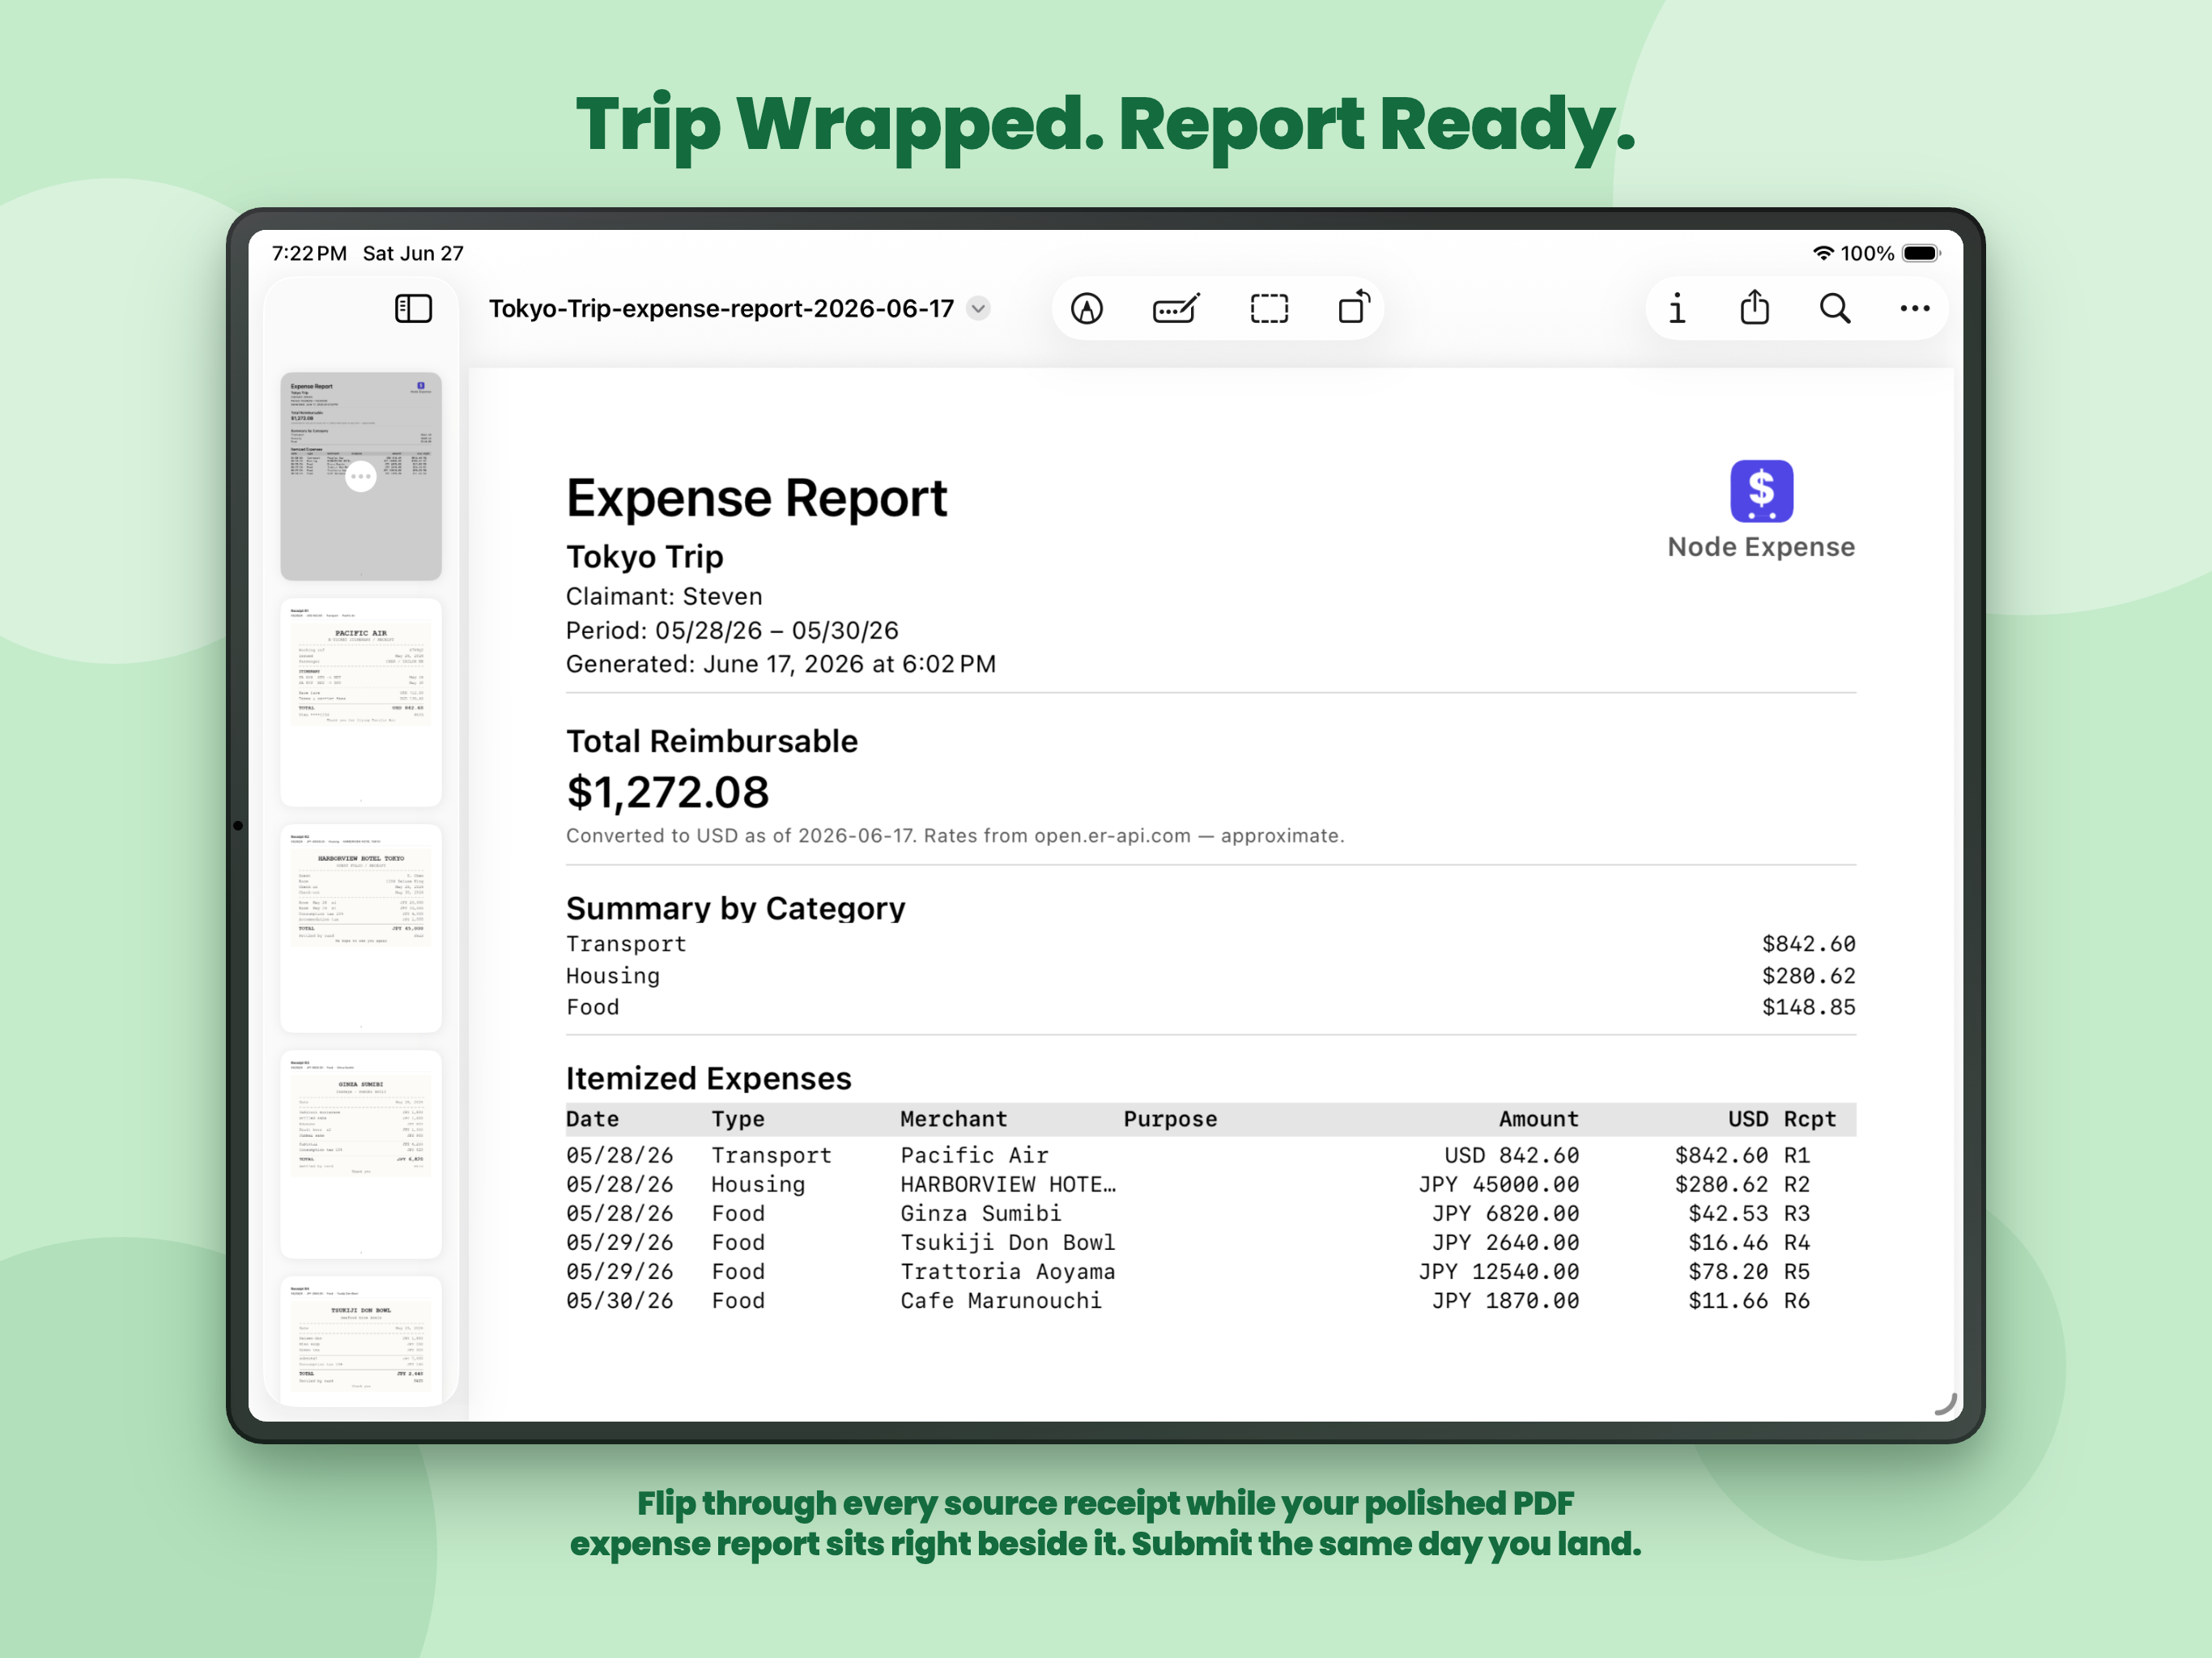Click the Tokyo Trip subtitle
The width and height of the screenshot is (2212, 1658).
coord(644,556)
